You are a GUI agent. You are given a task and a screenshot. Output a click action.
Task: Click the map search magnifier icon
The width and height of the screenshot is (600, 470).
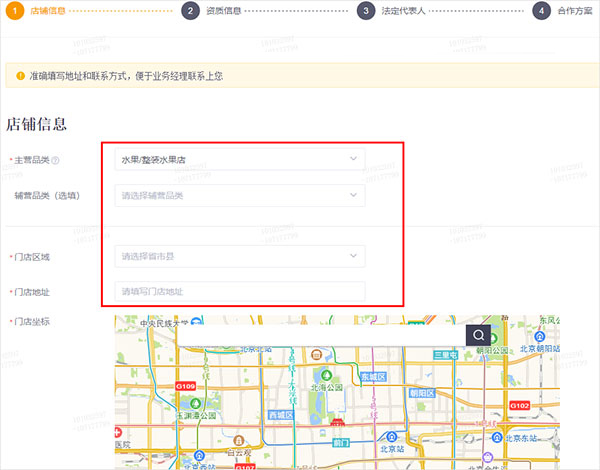480,335
